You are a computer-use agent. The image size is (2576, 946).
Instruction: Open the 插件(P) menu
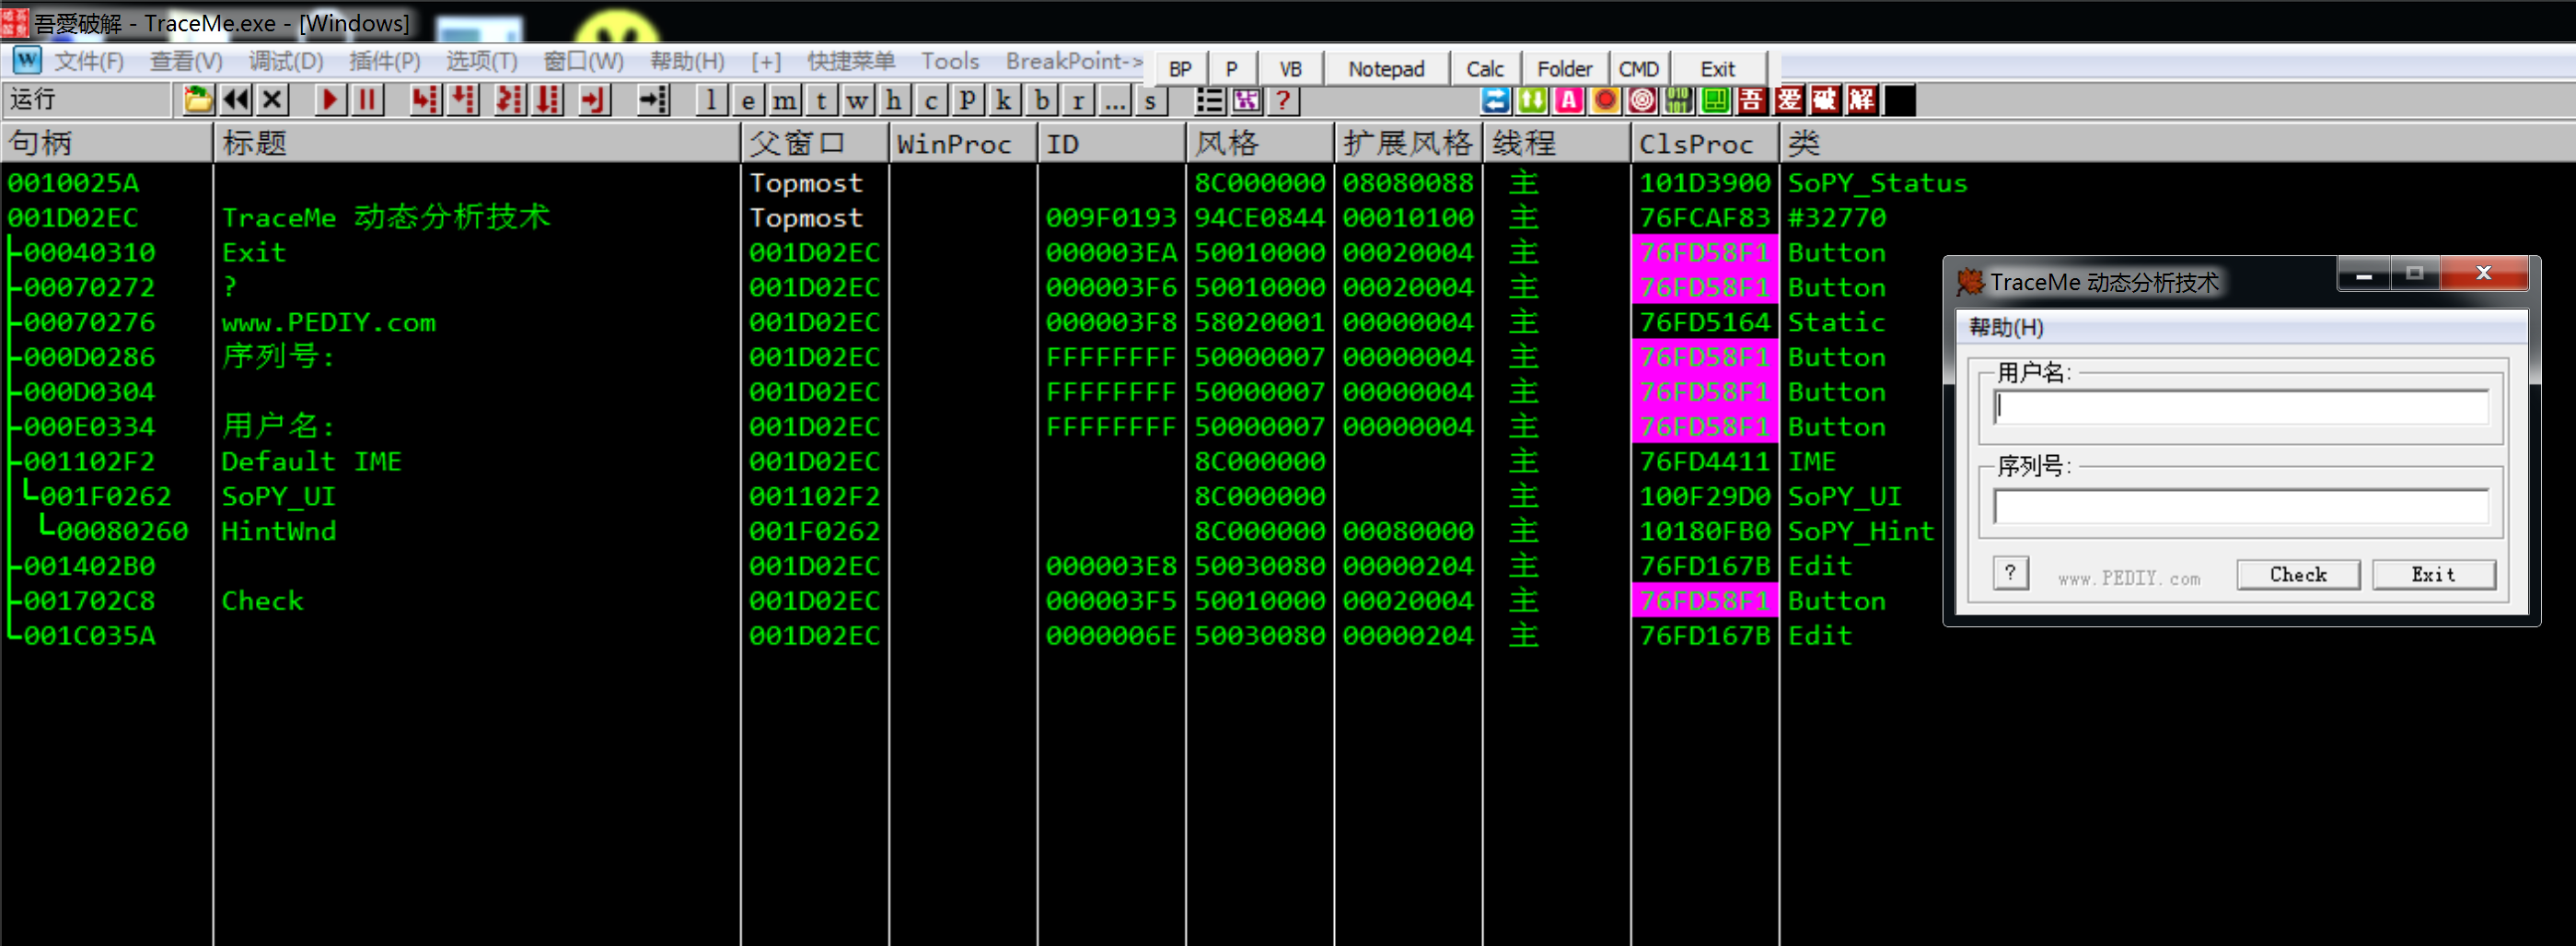point(385,61)
